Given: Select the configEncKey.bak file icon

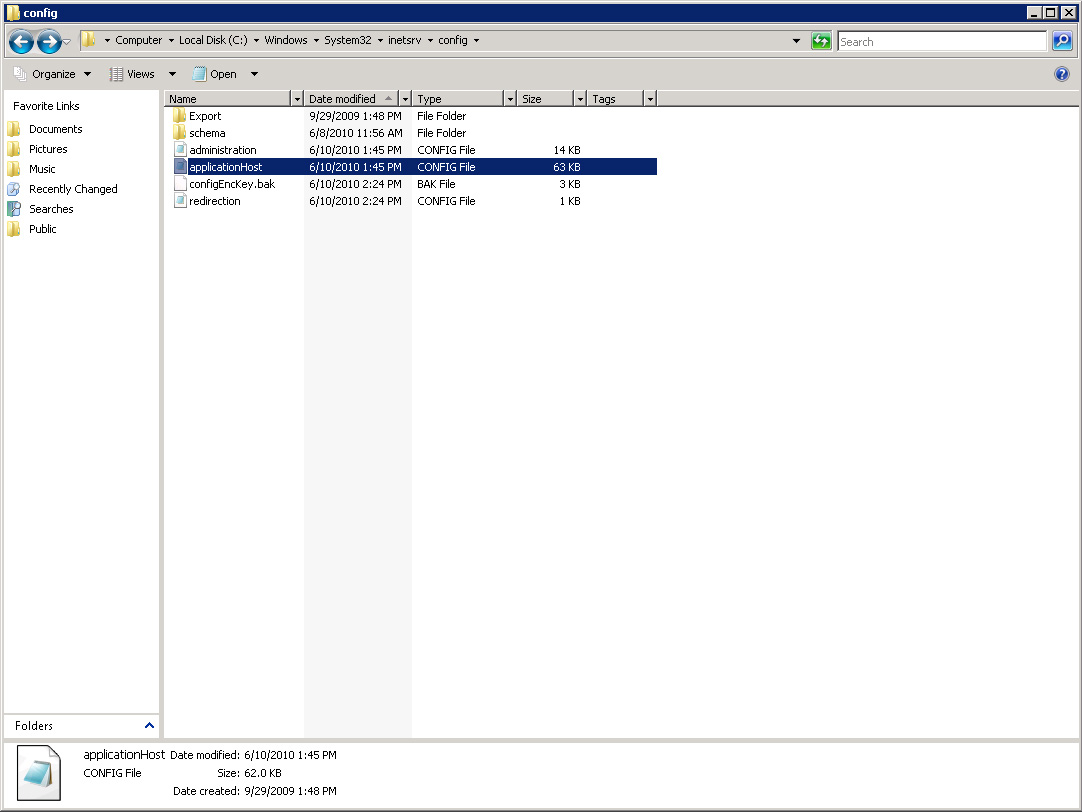Looking at the screenshot, I should pos(180,184).
